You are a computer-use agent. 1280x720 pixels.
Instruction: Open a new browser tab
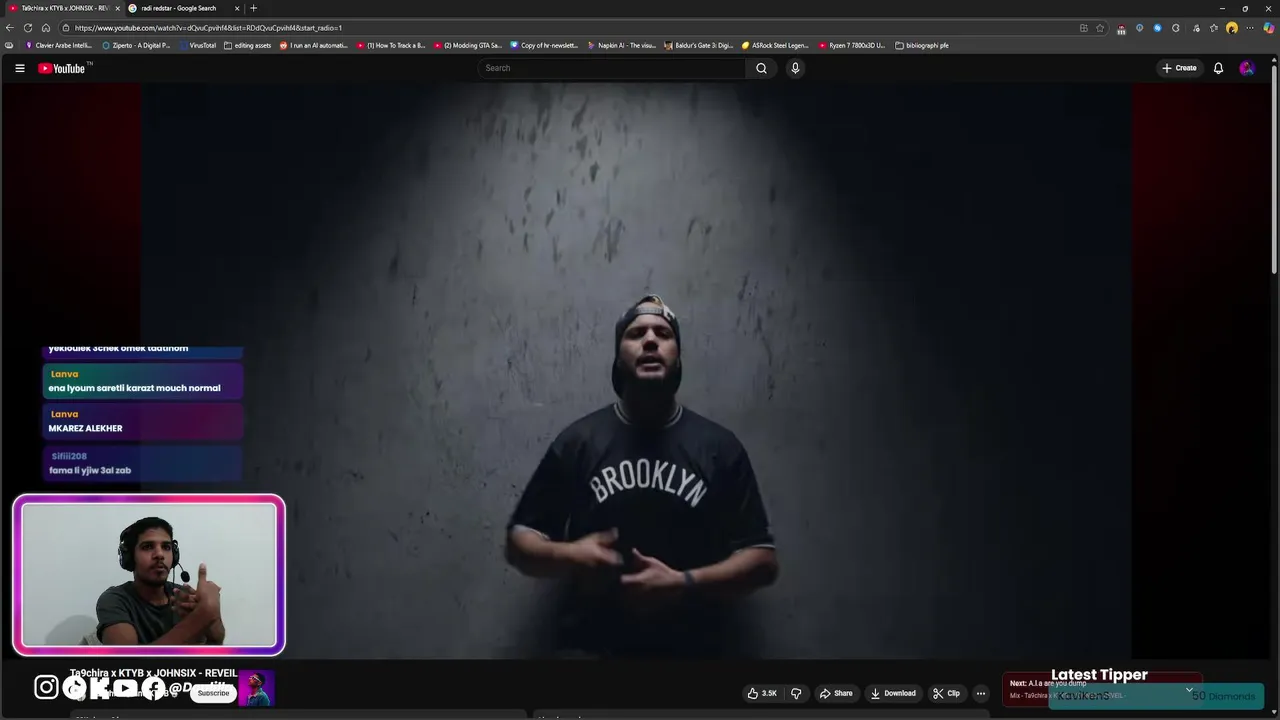253,8
